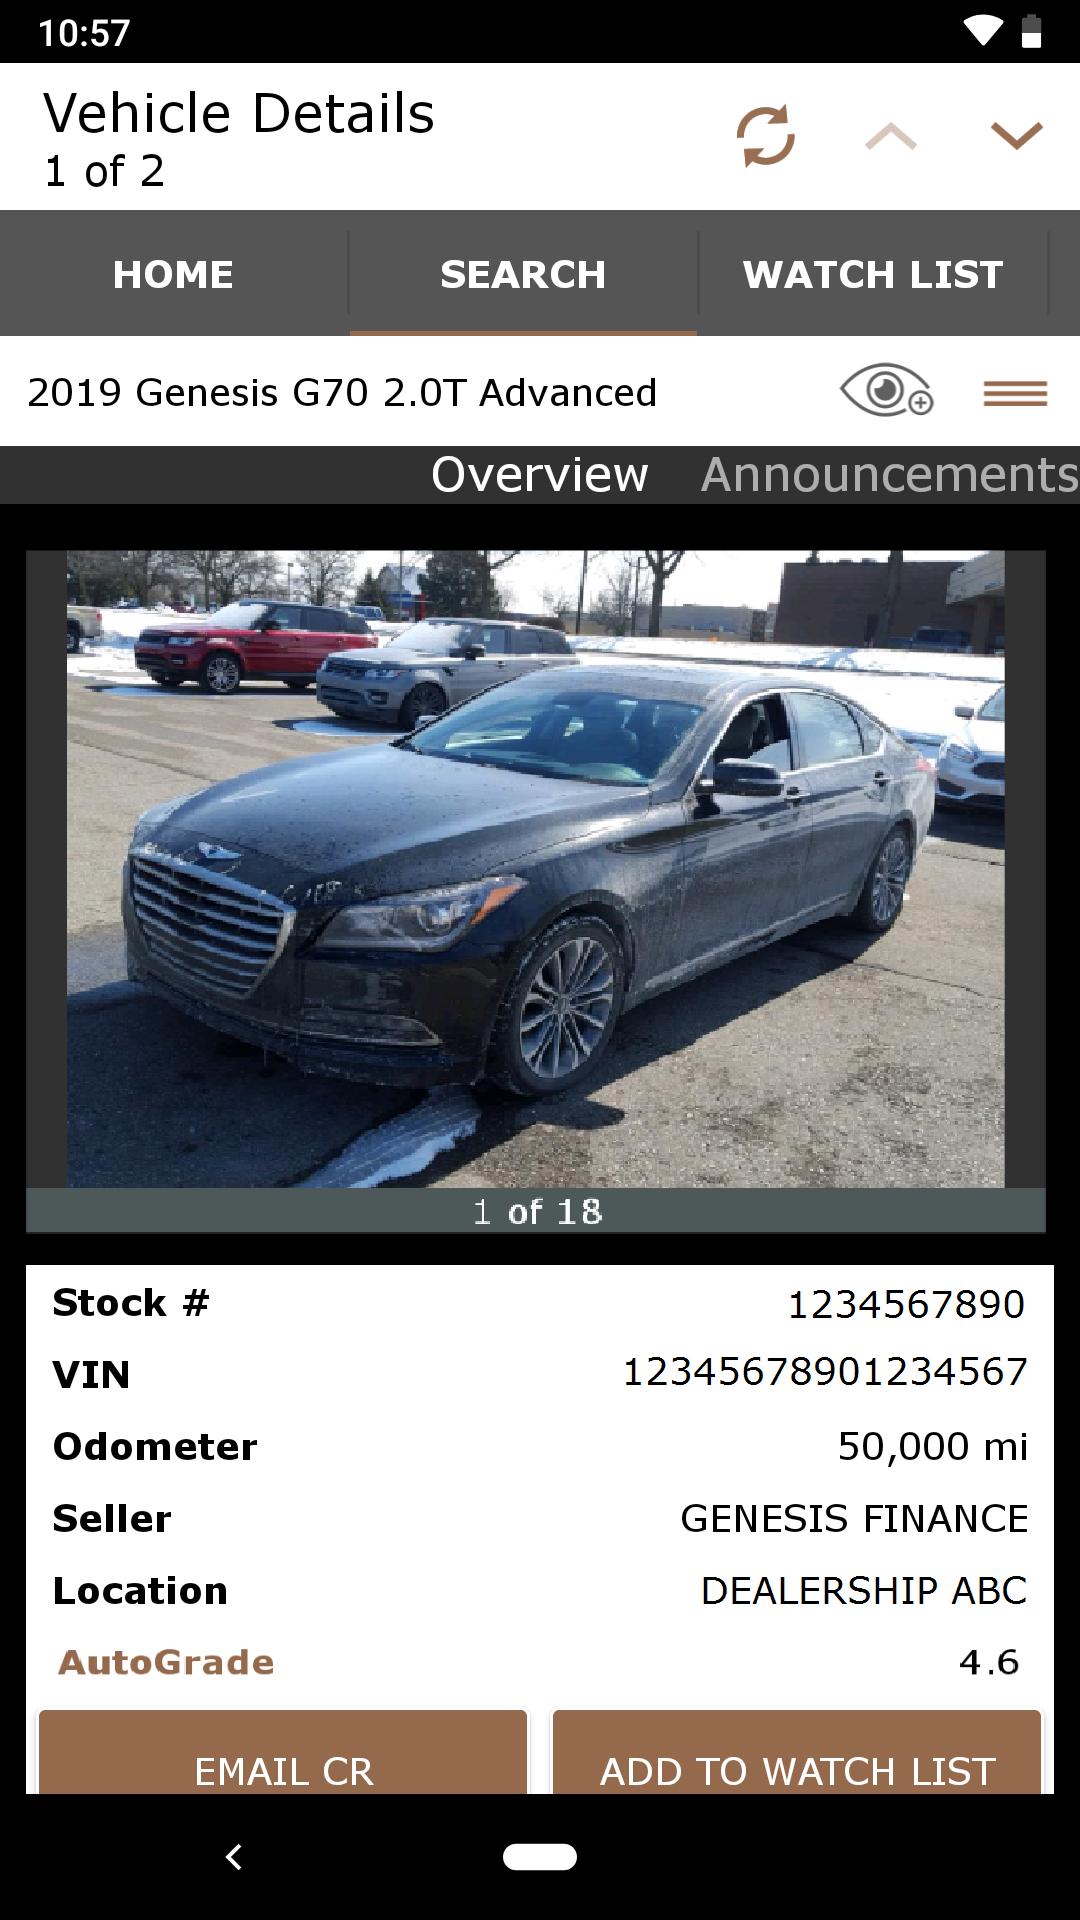Tap the home pill in navigation bar
Image resolution: width=1080 pixels, height=1920 pixels.
(x=540, y=1857)
